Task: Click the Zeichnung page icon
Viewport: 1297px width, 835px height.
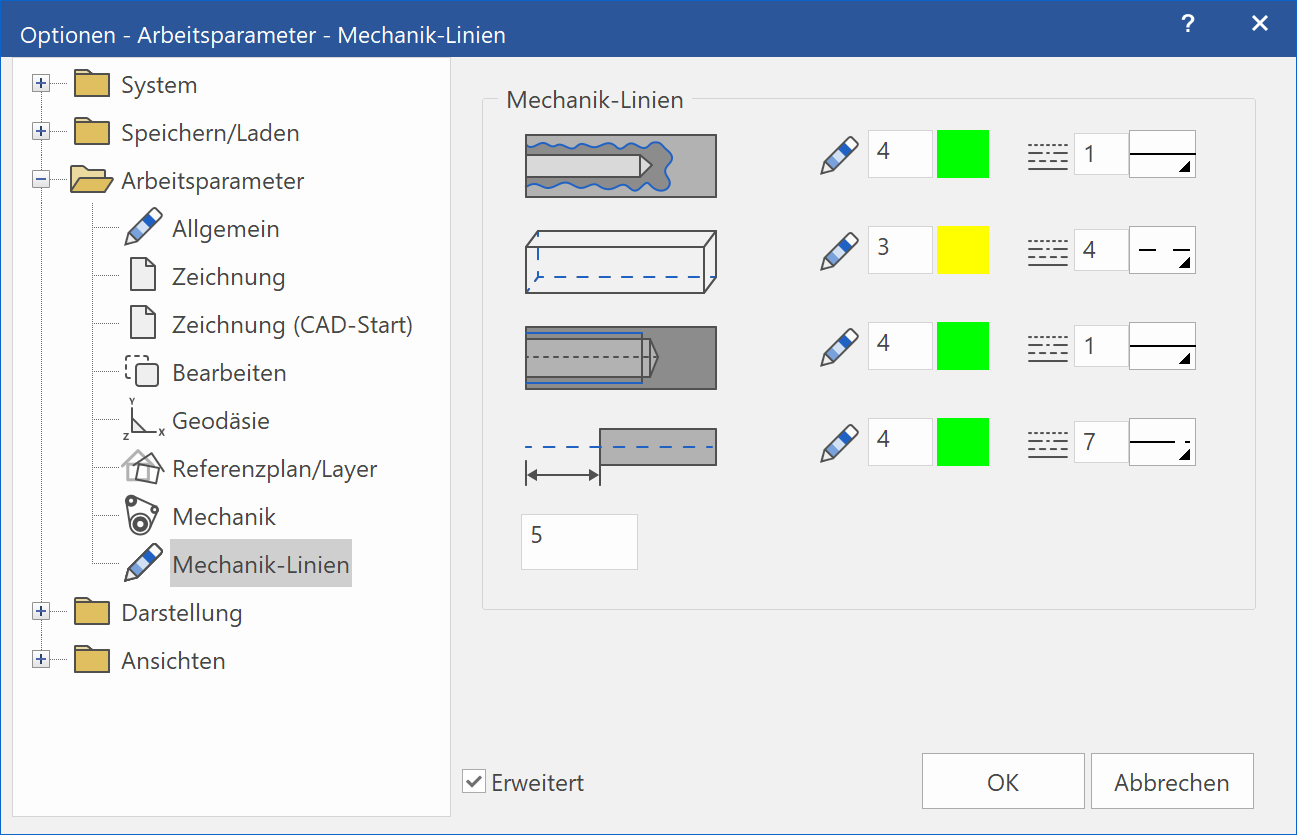Action: point(144,276)
